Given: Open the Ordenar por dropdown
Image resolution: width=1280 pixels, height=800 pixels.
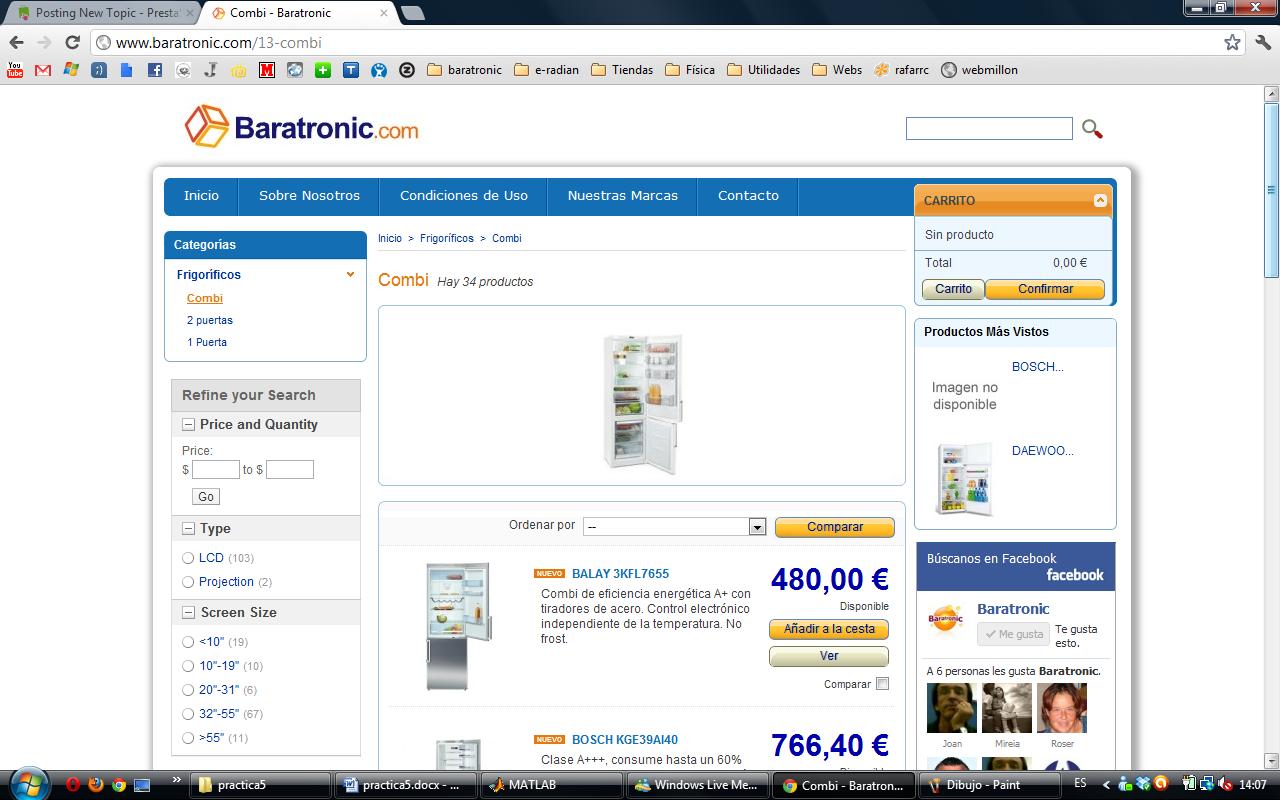Looking at the screenshot, I should (x=675, y=527).
